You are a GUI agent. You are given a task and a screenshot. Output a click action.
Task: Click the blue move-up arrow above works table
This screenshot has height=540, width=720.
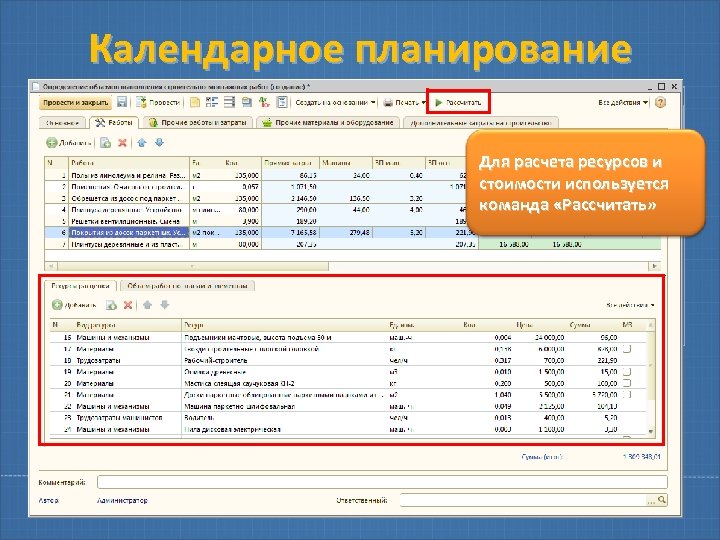click(142, 143)
